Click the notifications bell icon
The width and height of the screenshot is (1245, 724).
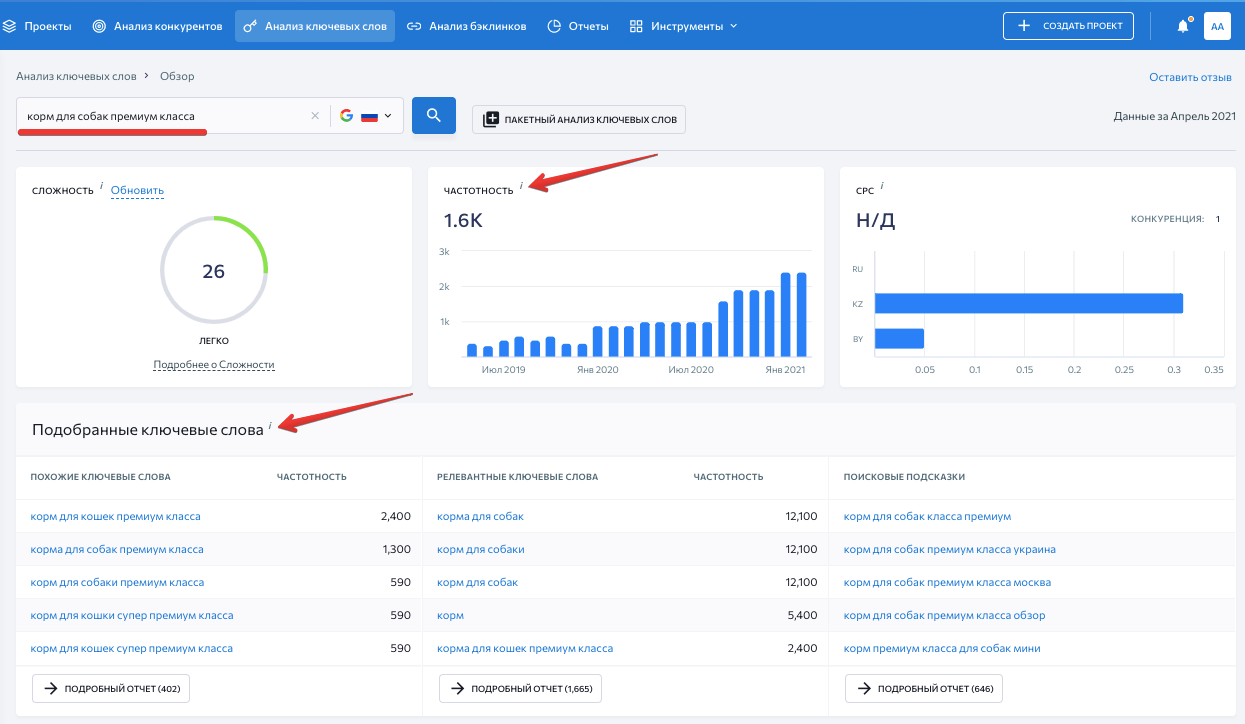pyautogui.click(x=1181, y=25)
